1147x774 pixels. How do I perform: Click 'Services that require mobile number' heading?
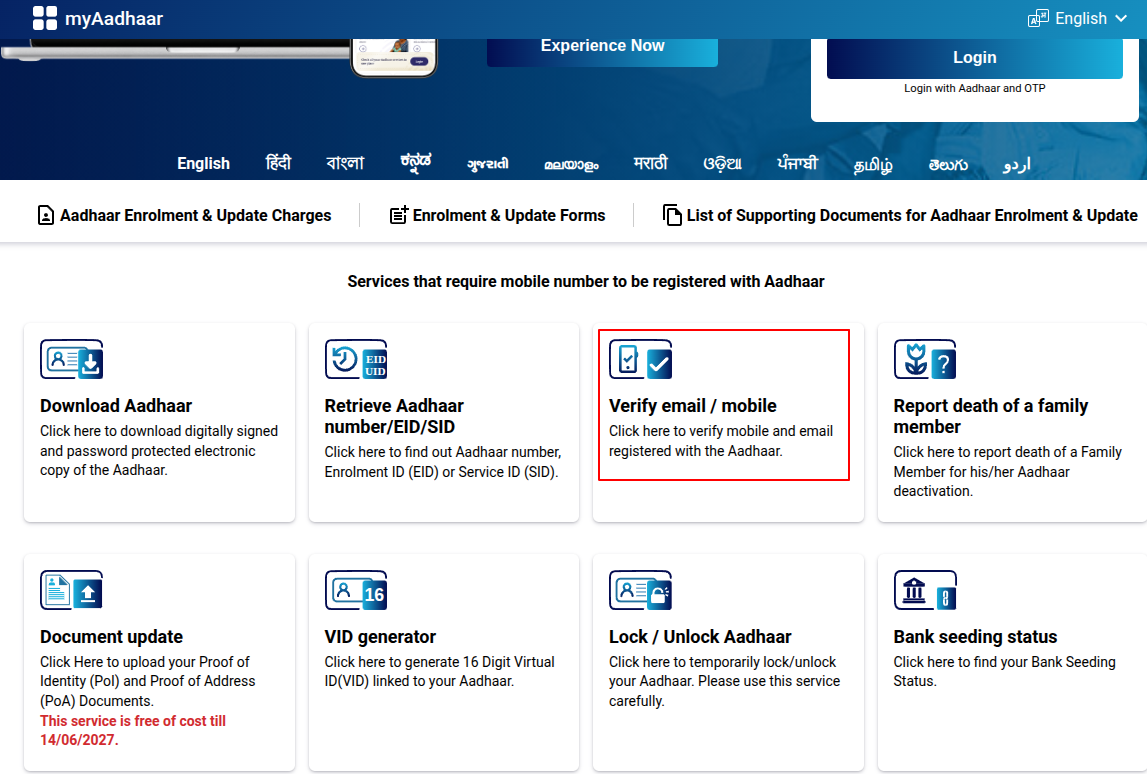pyautogui.click(x=585, y=282)
